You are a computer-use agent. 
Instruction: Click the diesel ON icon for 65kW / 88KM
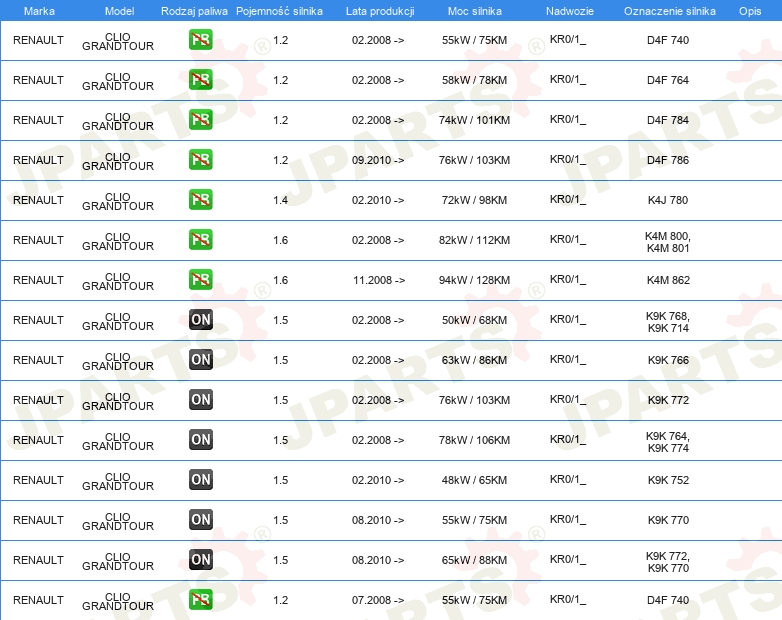[x=200, y=560]
